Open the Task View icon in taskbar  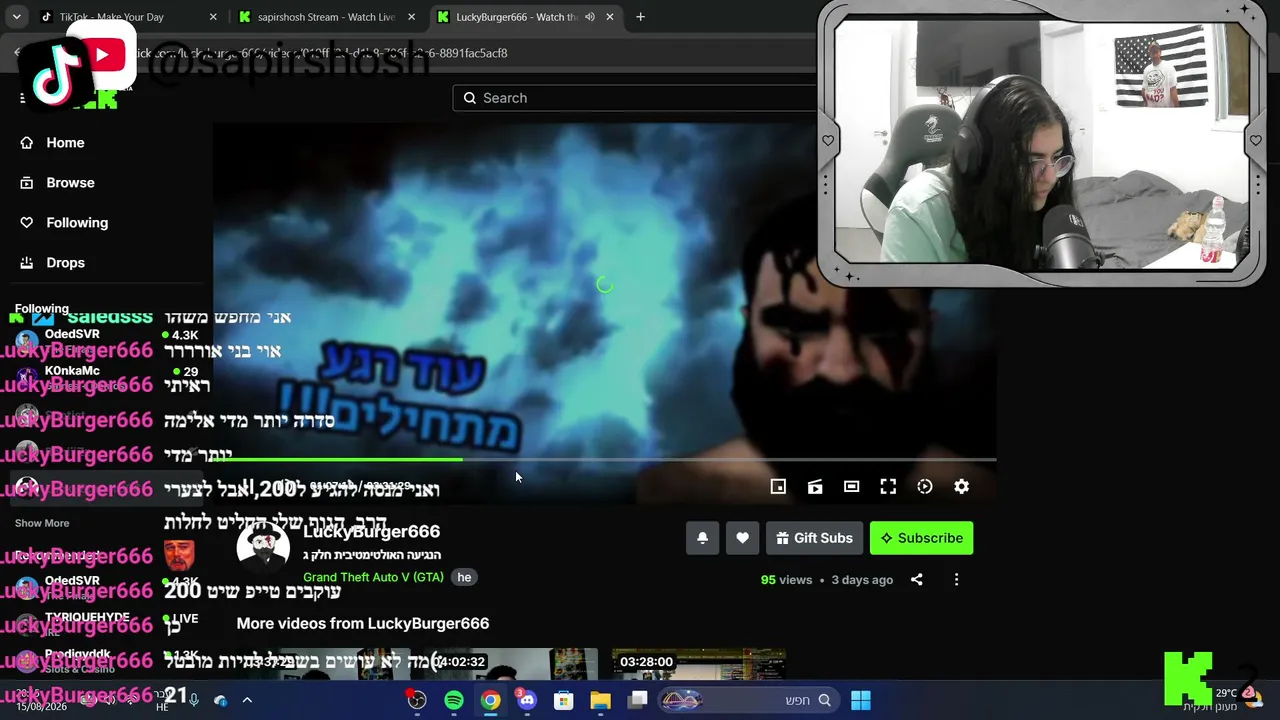pos(637,700)
